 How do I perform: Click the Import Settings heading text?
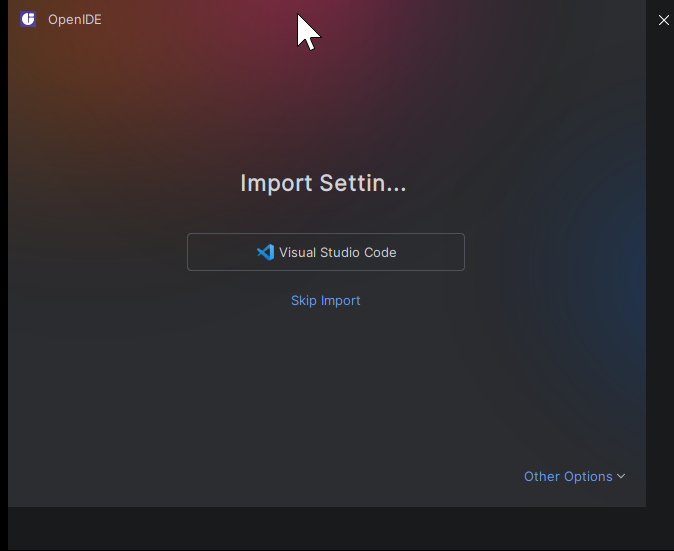tap(323, 183)
